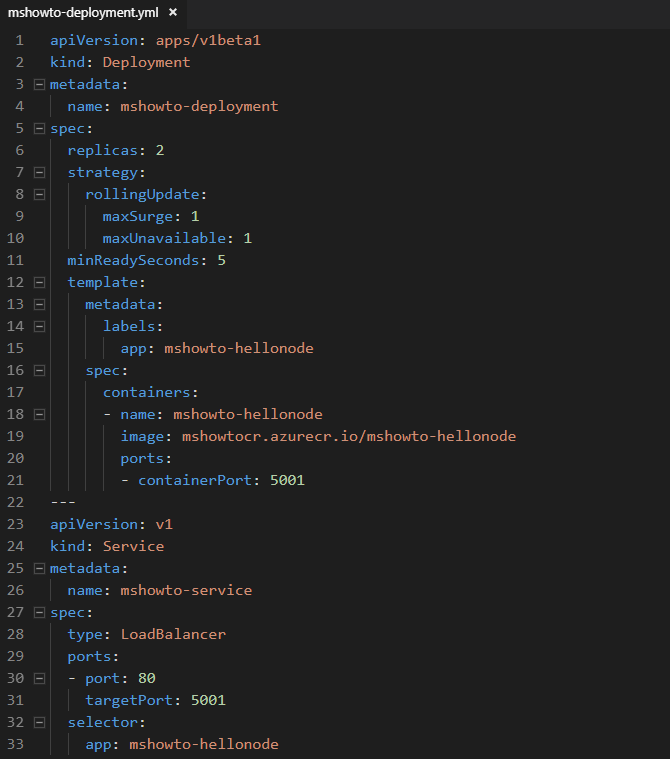Collapse the selector fold marker on line 32

tap(39, 723)
